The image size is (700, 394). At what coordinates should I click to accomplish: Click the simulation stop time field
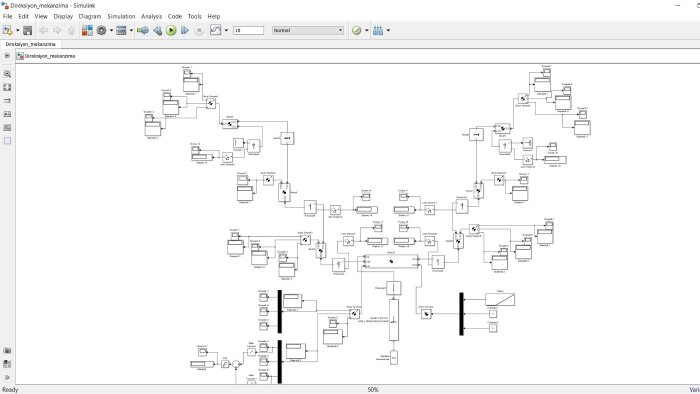(x=249, y=30)
